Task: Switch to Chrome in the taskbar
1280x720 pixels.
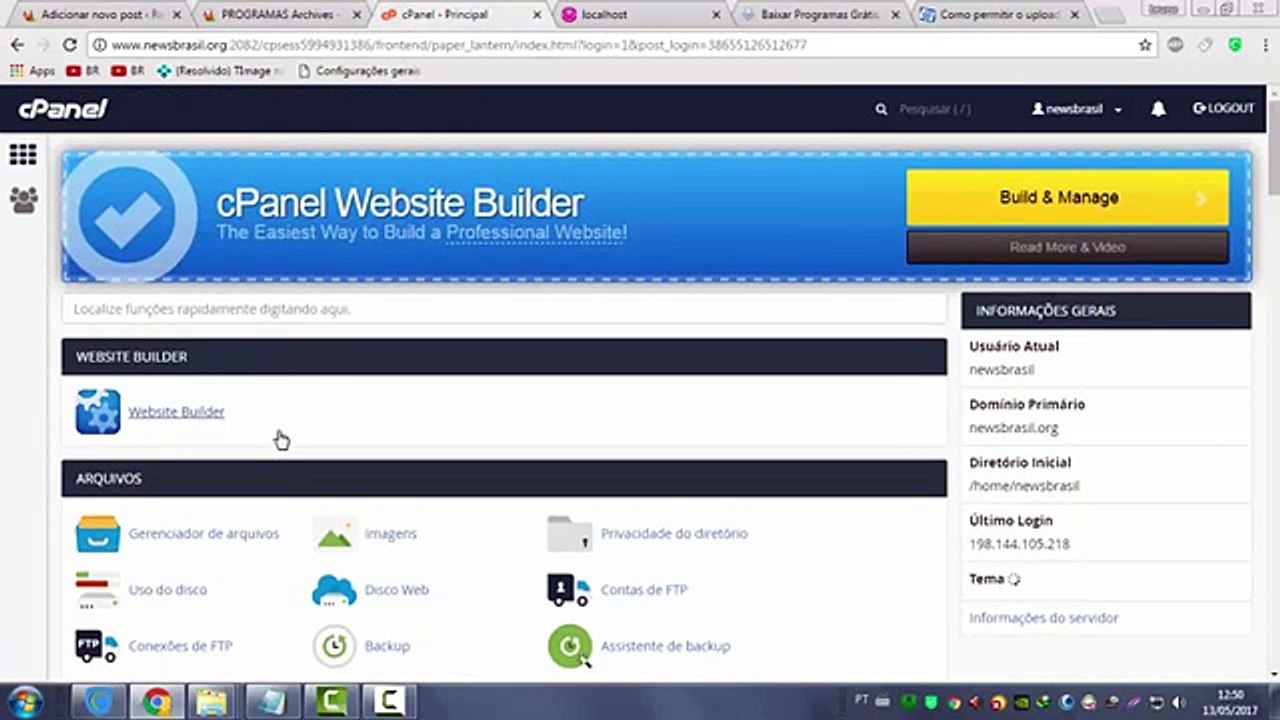Action: point(156,702)
